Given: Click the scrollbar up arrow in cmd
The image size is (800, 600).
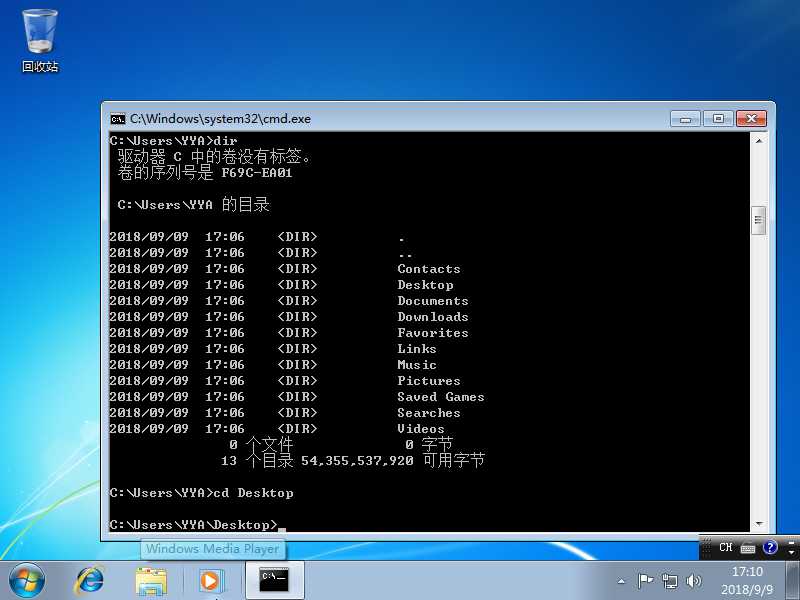Looking at the screenshot, I should (759, 140).
